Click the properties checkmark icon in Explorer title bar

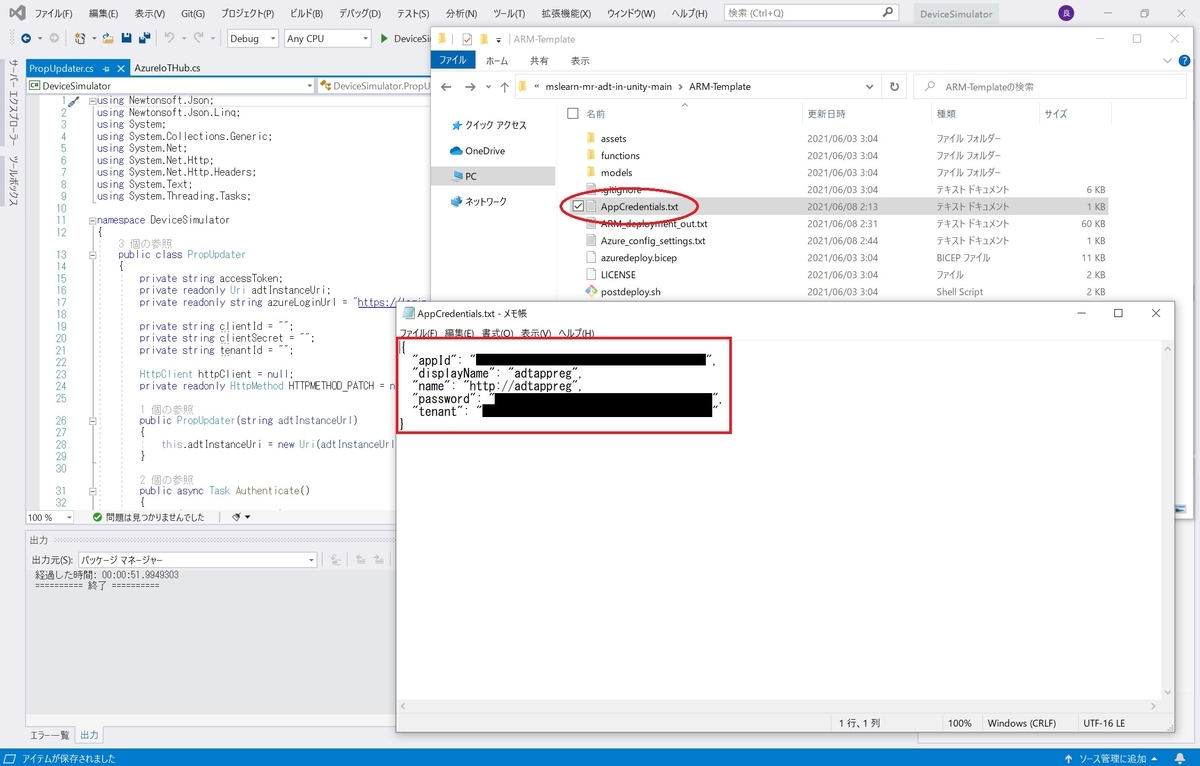pyautogui.click(x=467, y=39)
